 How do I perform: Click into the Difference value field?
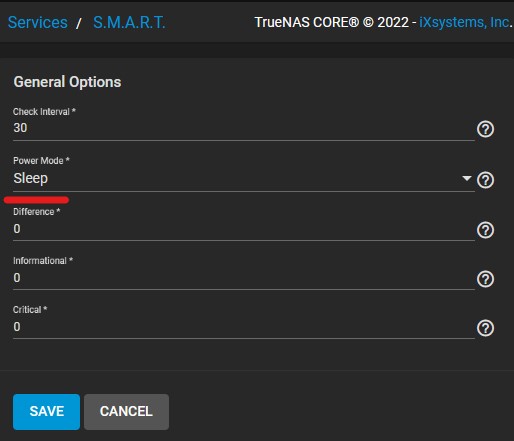click(x=244, y=229)
